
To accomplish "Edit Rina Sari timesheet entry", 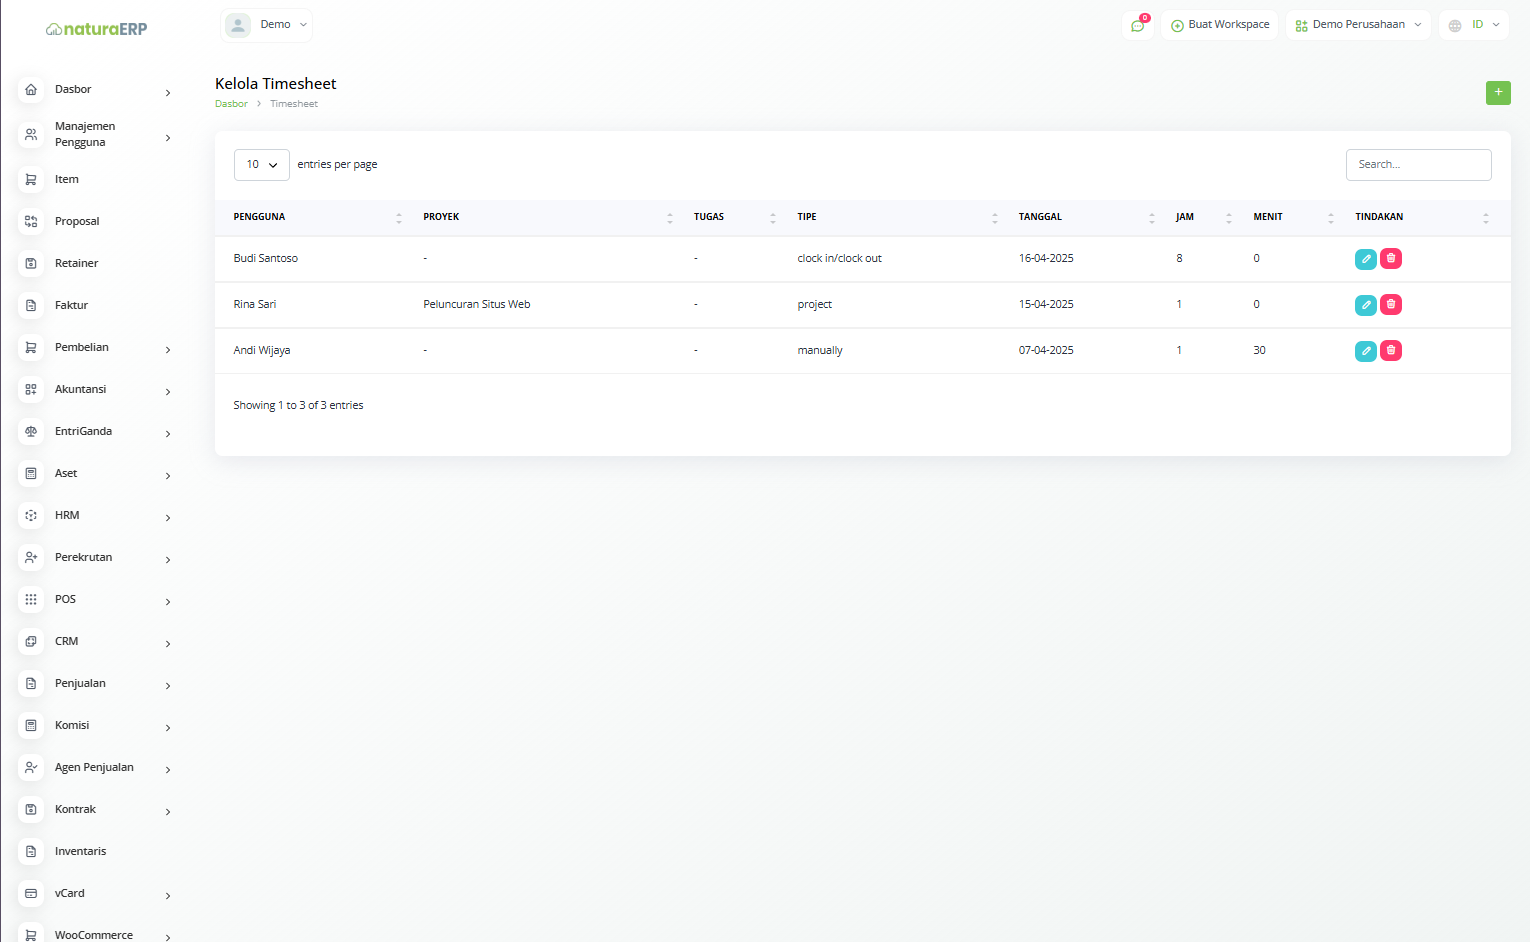I will coord(1366,305).
